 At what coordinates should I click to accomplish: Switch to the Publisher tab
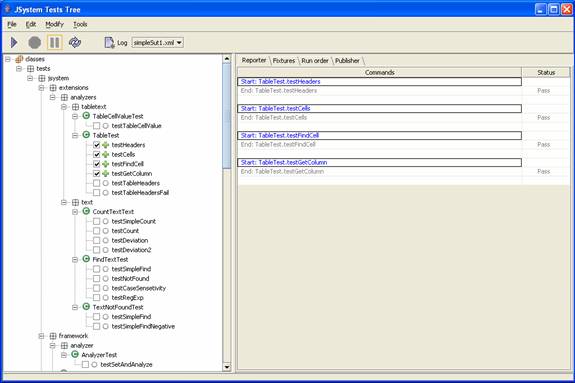point(347,61)
